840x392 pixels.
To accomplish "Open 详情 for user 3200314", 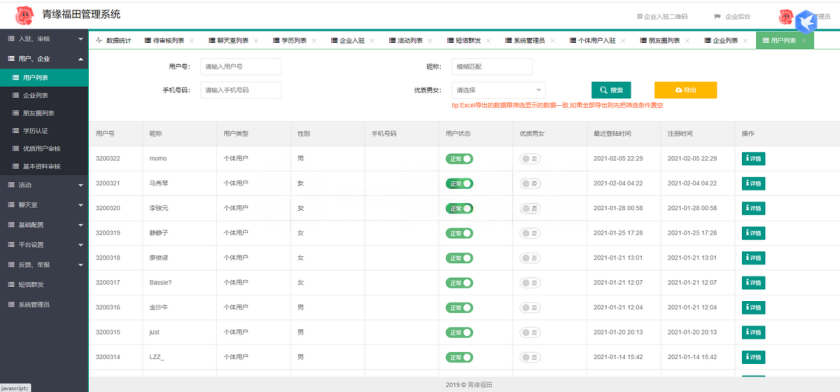I will (753, 357).
